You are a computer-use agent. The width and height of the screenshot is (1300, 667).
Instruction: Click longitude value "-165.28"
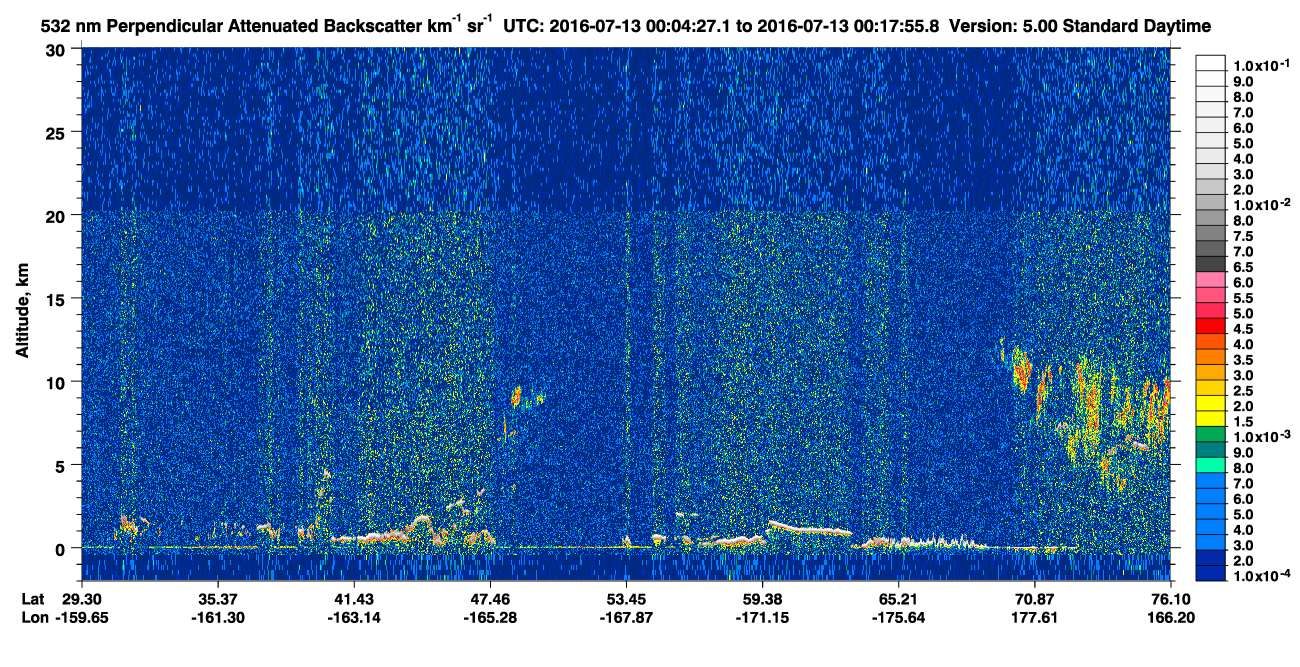point(490,617)
